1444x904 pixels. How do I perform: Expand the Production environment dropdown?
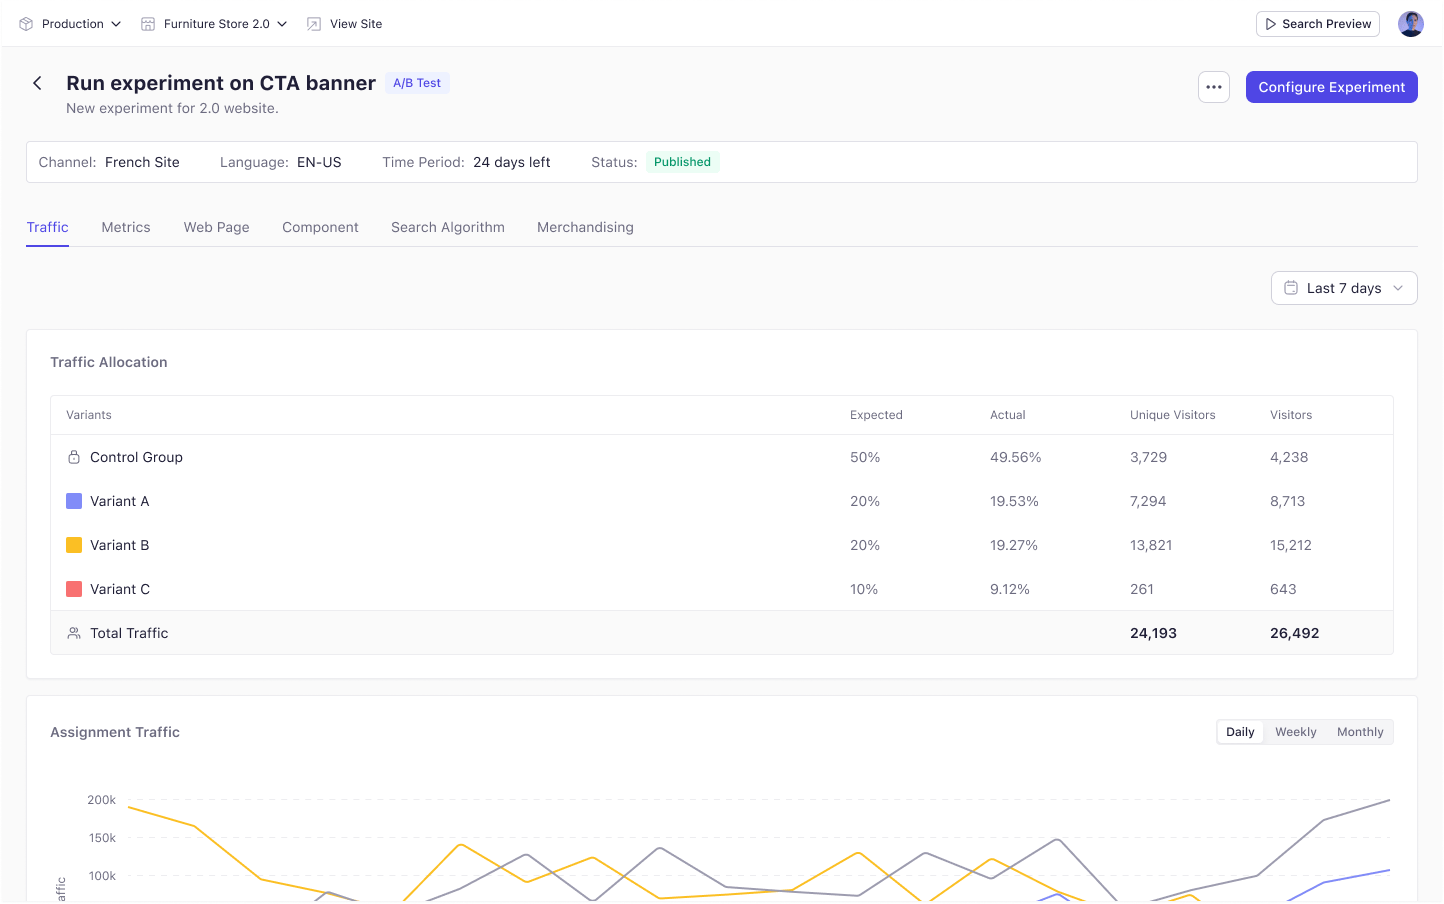pyautogui.click(x=71, y=24)
